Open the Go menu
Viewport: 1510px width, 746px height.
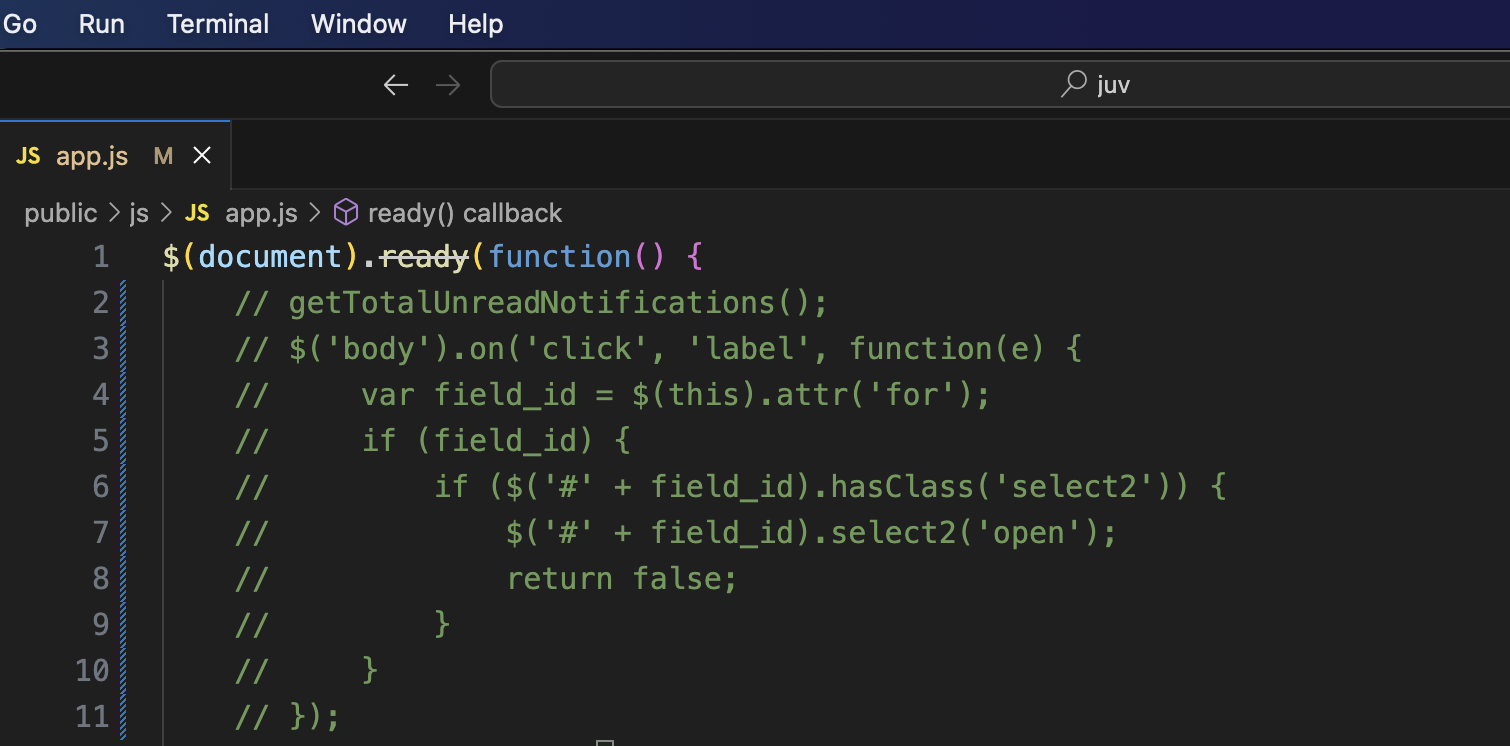[20, 23]
